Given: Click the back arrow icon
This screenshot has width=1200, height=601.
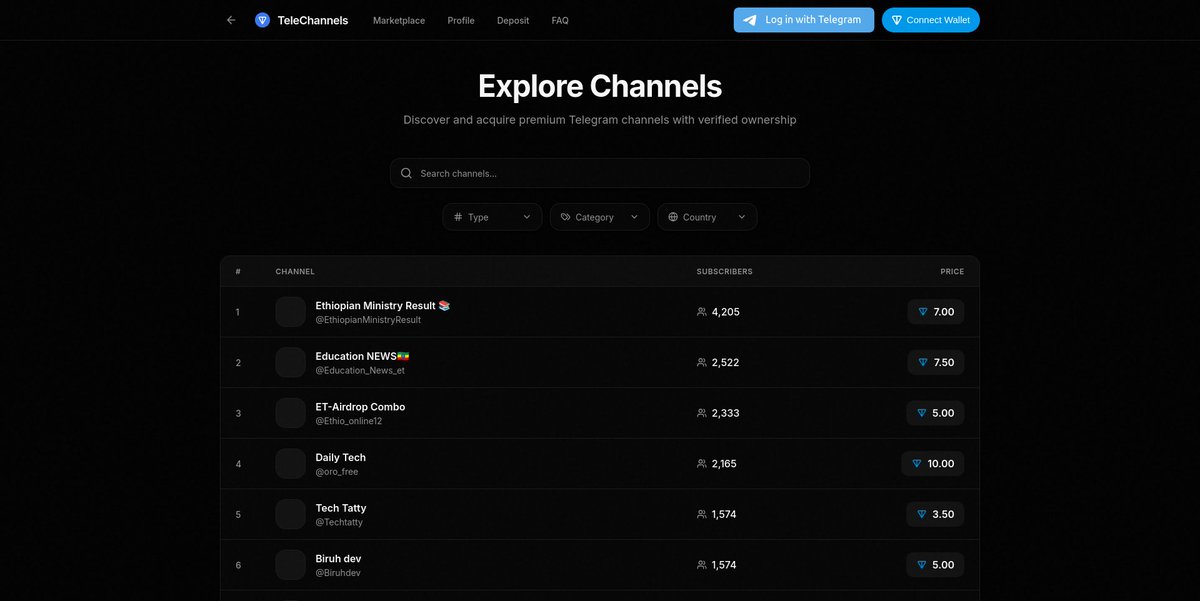Looking at the screenshot, I should point(231,20).
